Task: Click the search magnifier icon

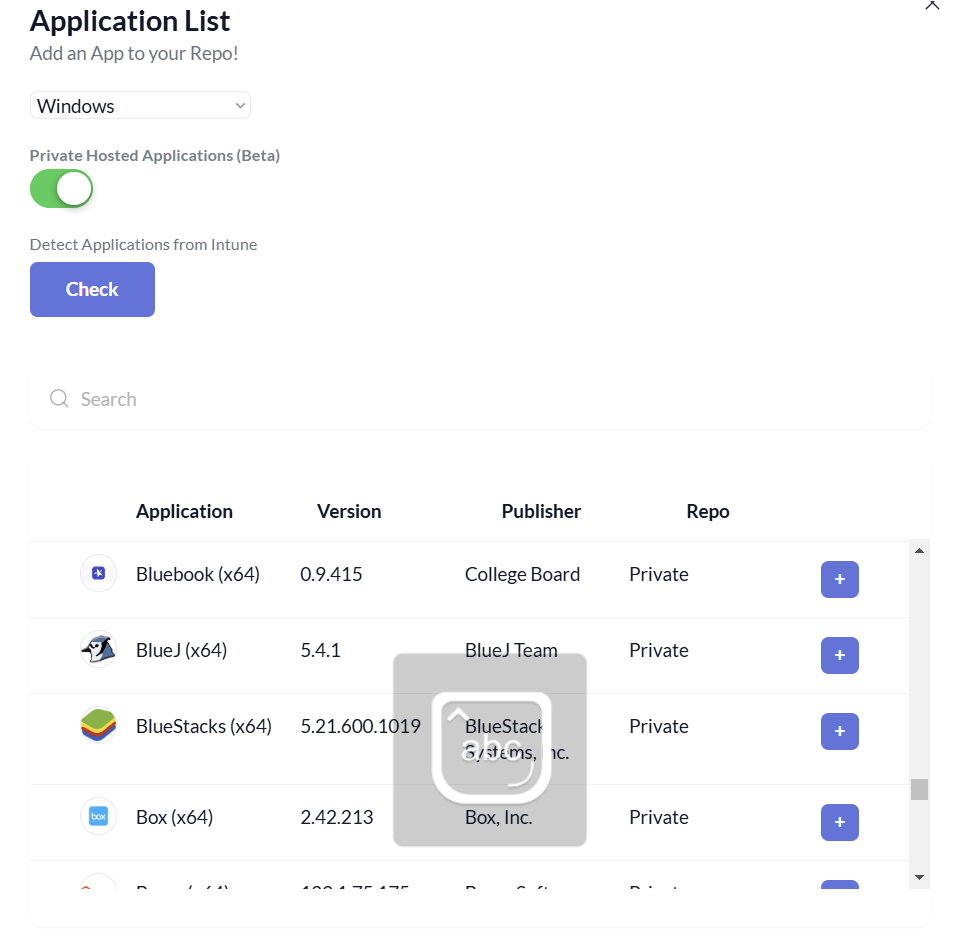Action: tap(59, 399)
